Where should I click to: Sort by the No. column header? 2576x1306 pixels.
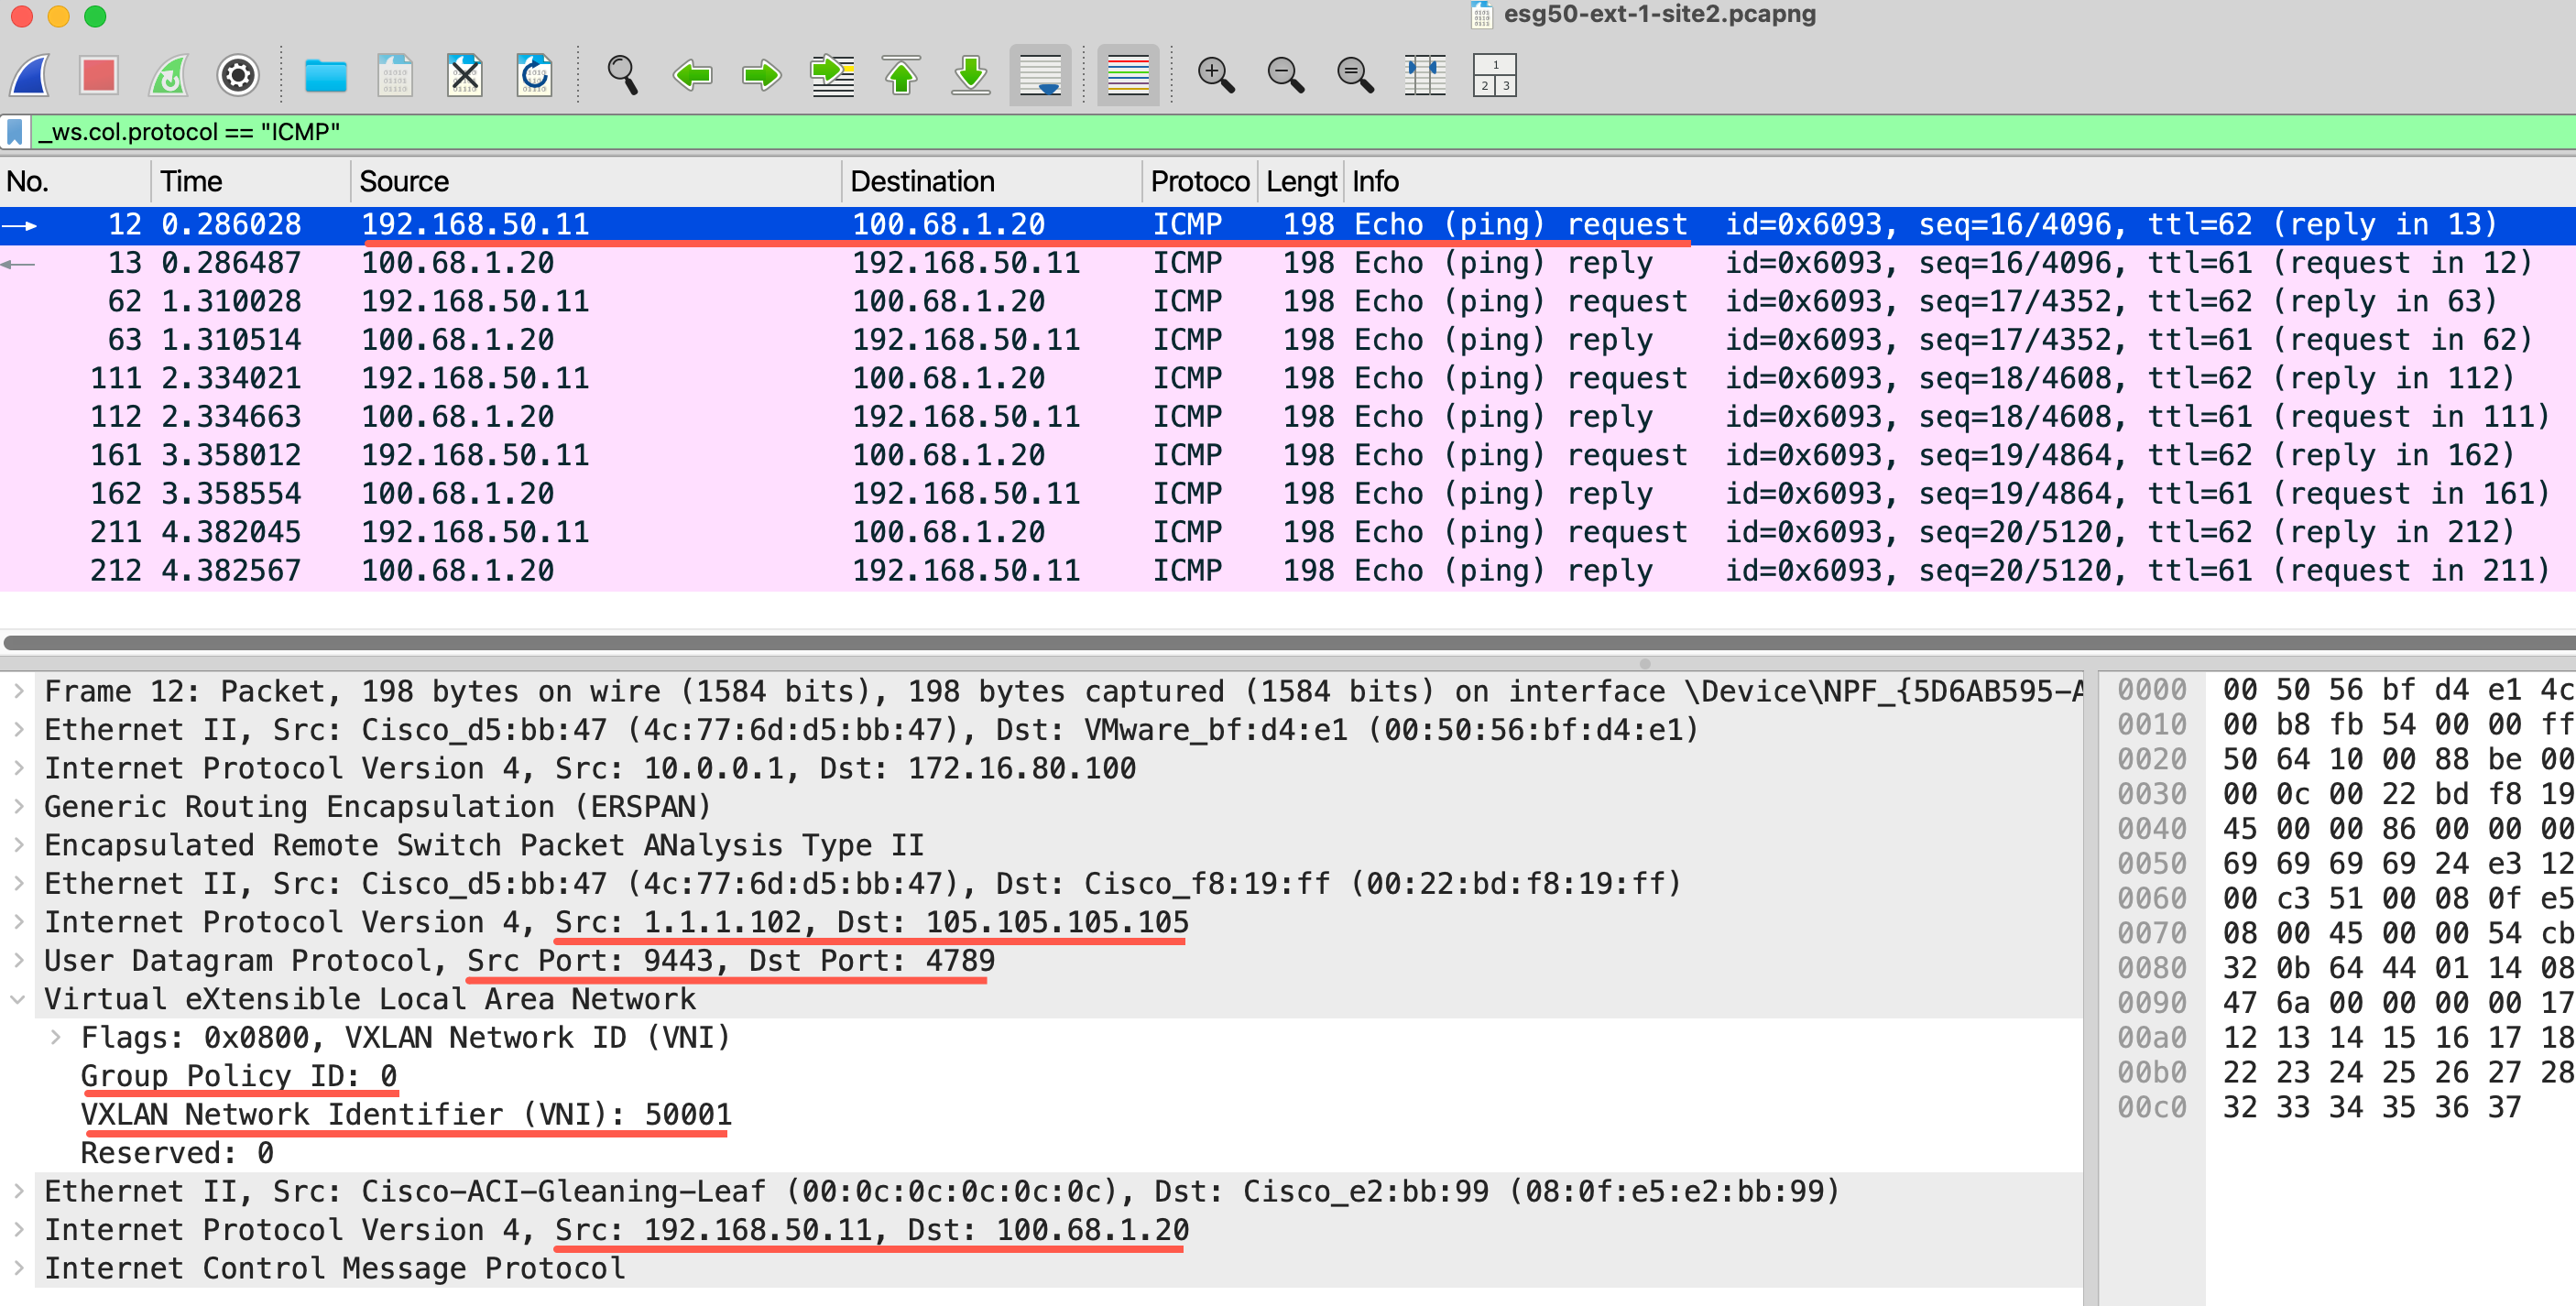(75, 181)
